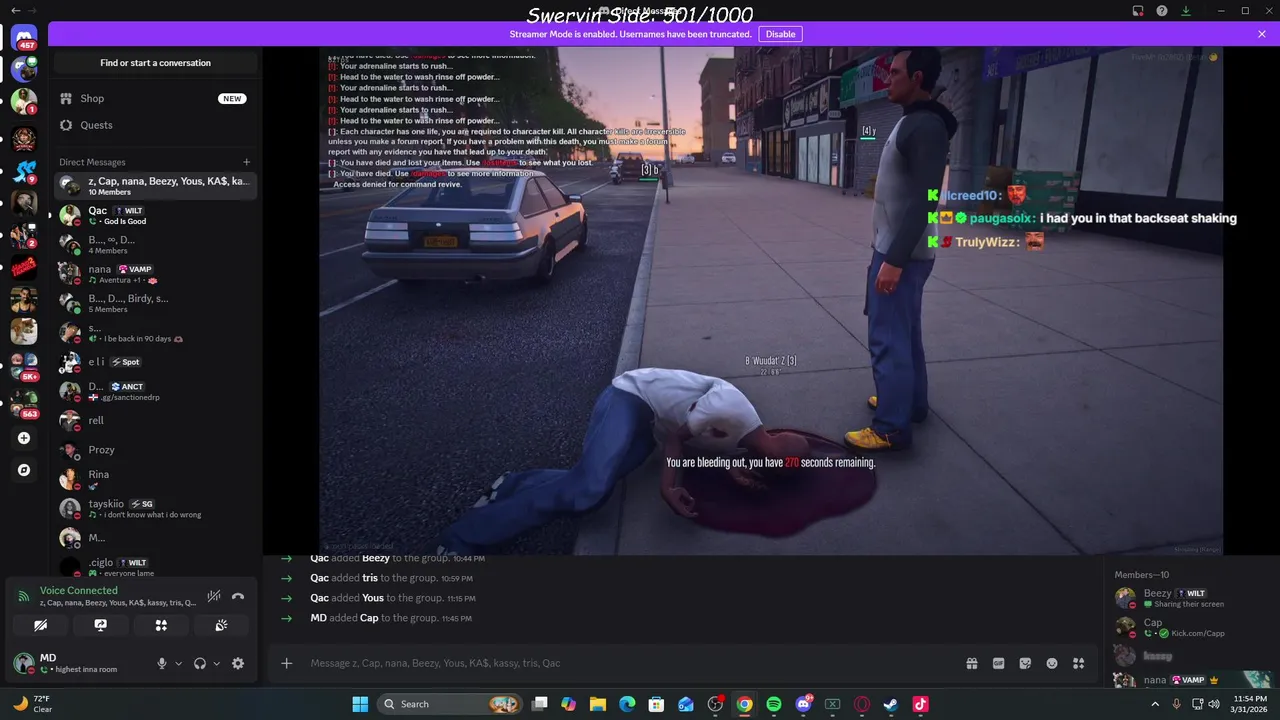
Task: Open User Settings gear
Action: tap(238, 663)
